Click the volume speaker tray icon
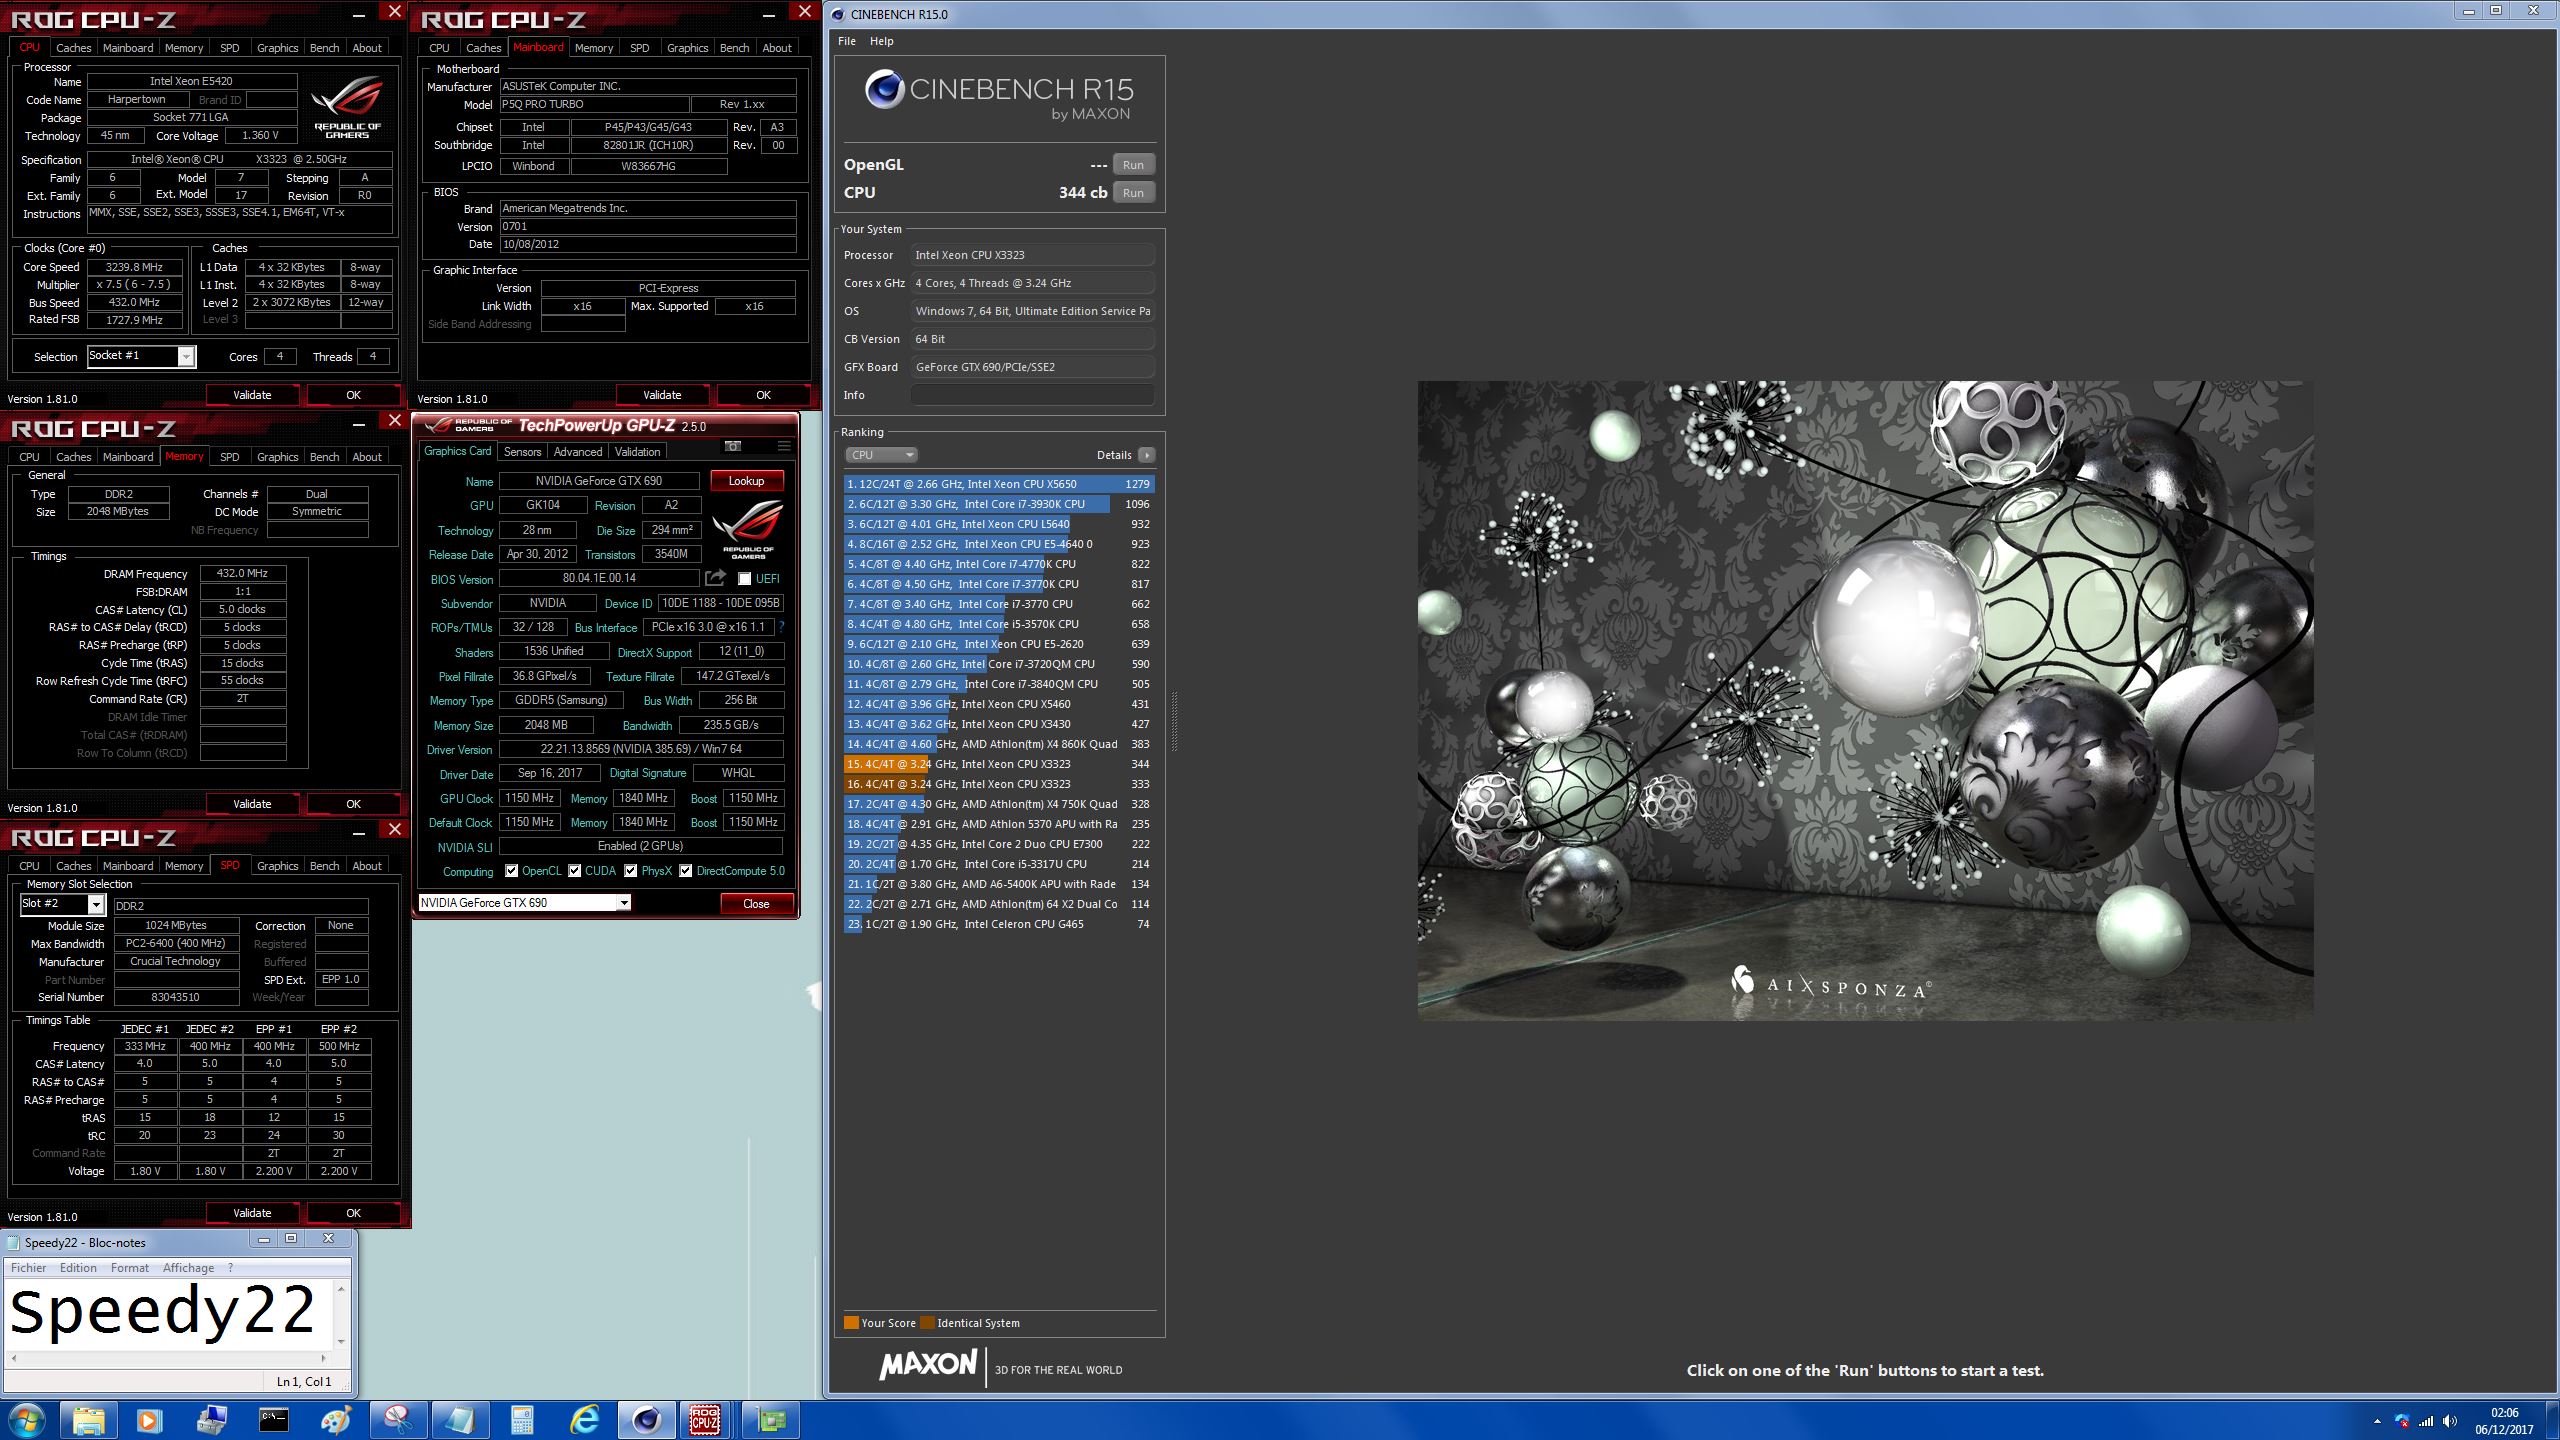 pyautogui.click(x=2449, y=1421)
